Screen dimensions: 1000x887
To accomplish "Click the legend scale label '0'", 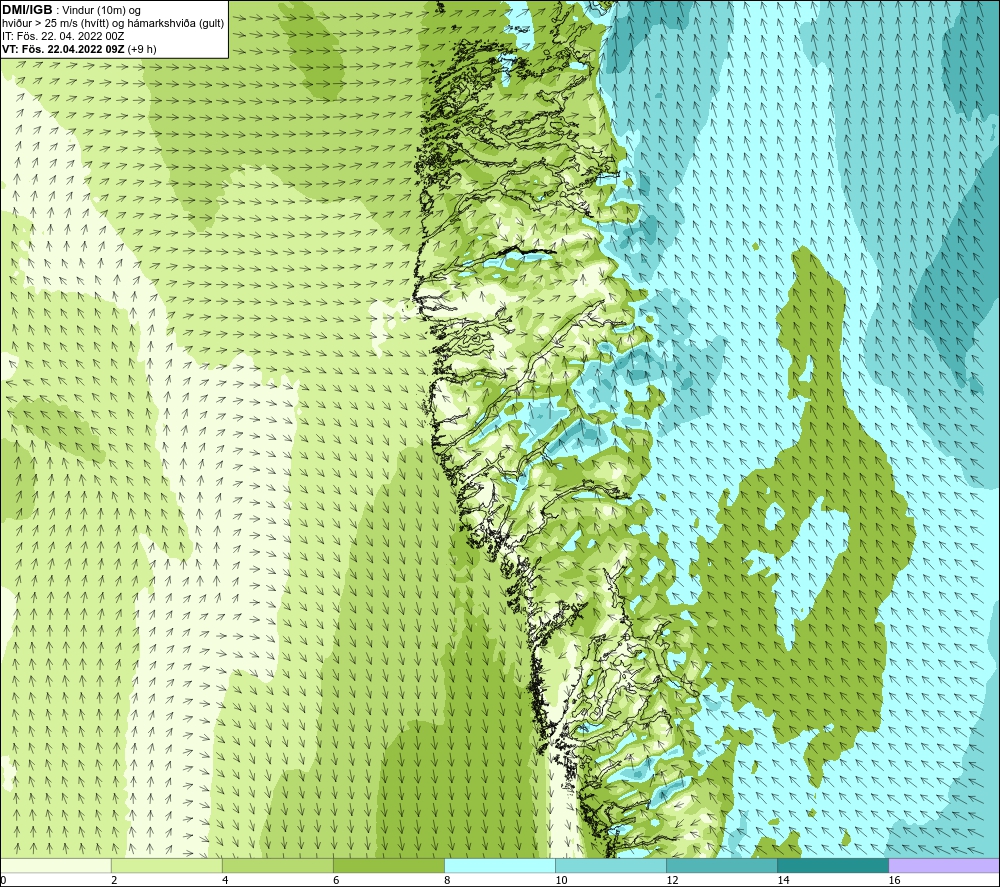I will 4,881.
